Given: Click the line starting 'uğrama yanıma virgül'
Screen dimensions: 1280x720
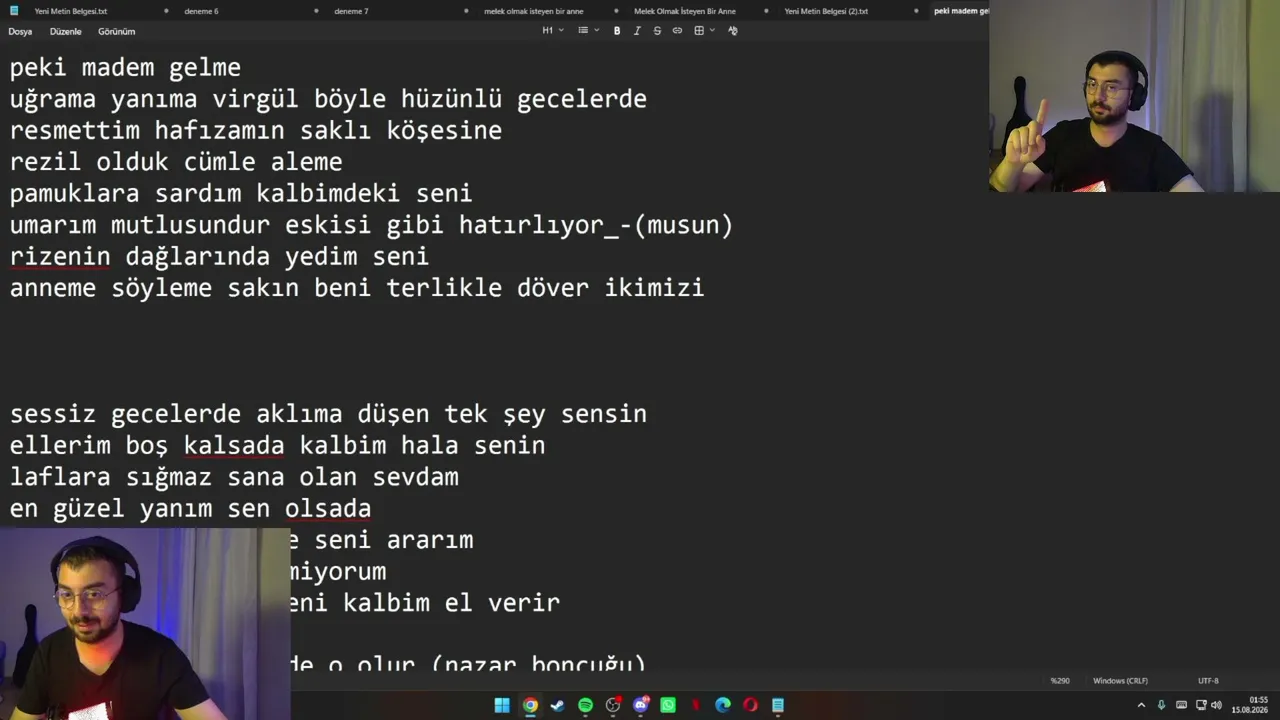Looking at the screenshot, I should [328, 99].
